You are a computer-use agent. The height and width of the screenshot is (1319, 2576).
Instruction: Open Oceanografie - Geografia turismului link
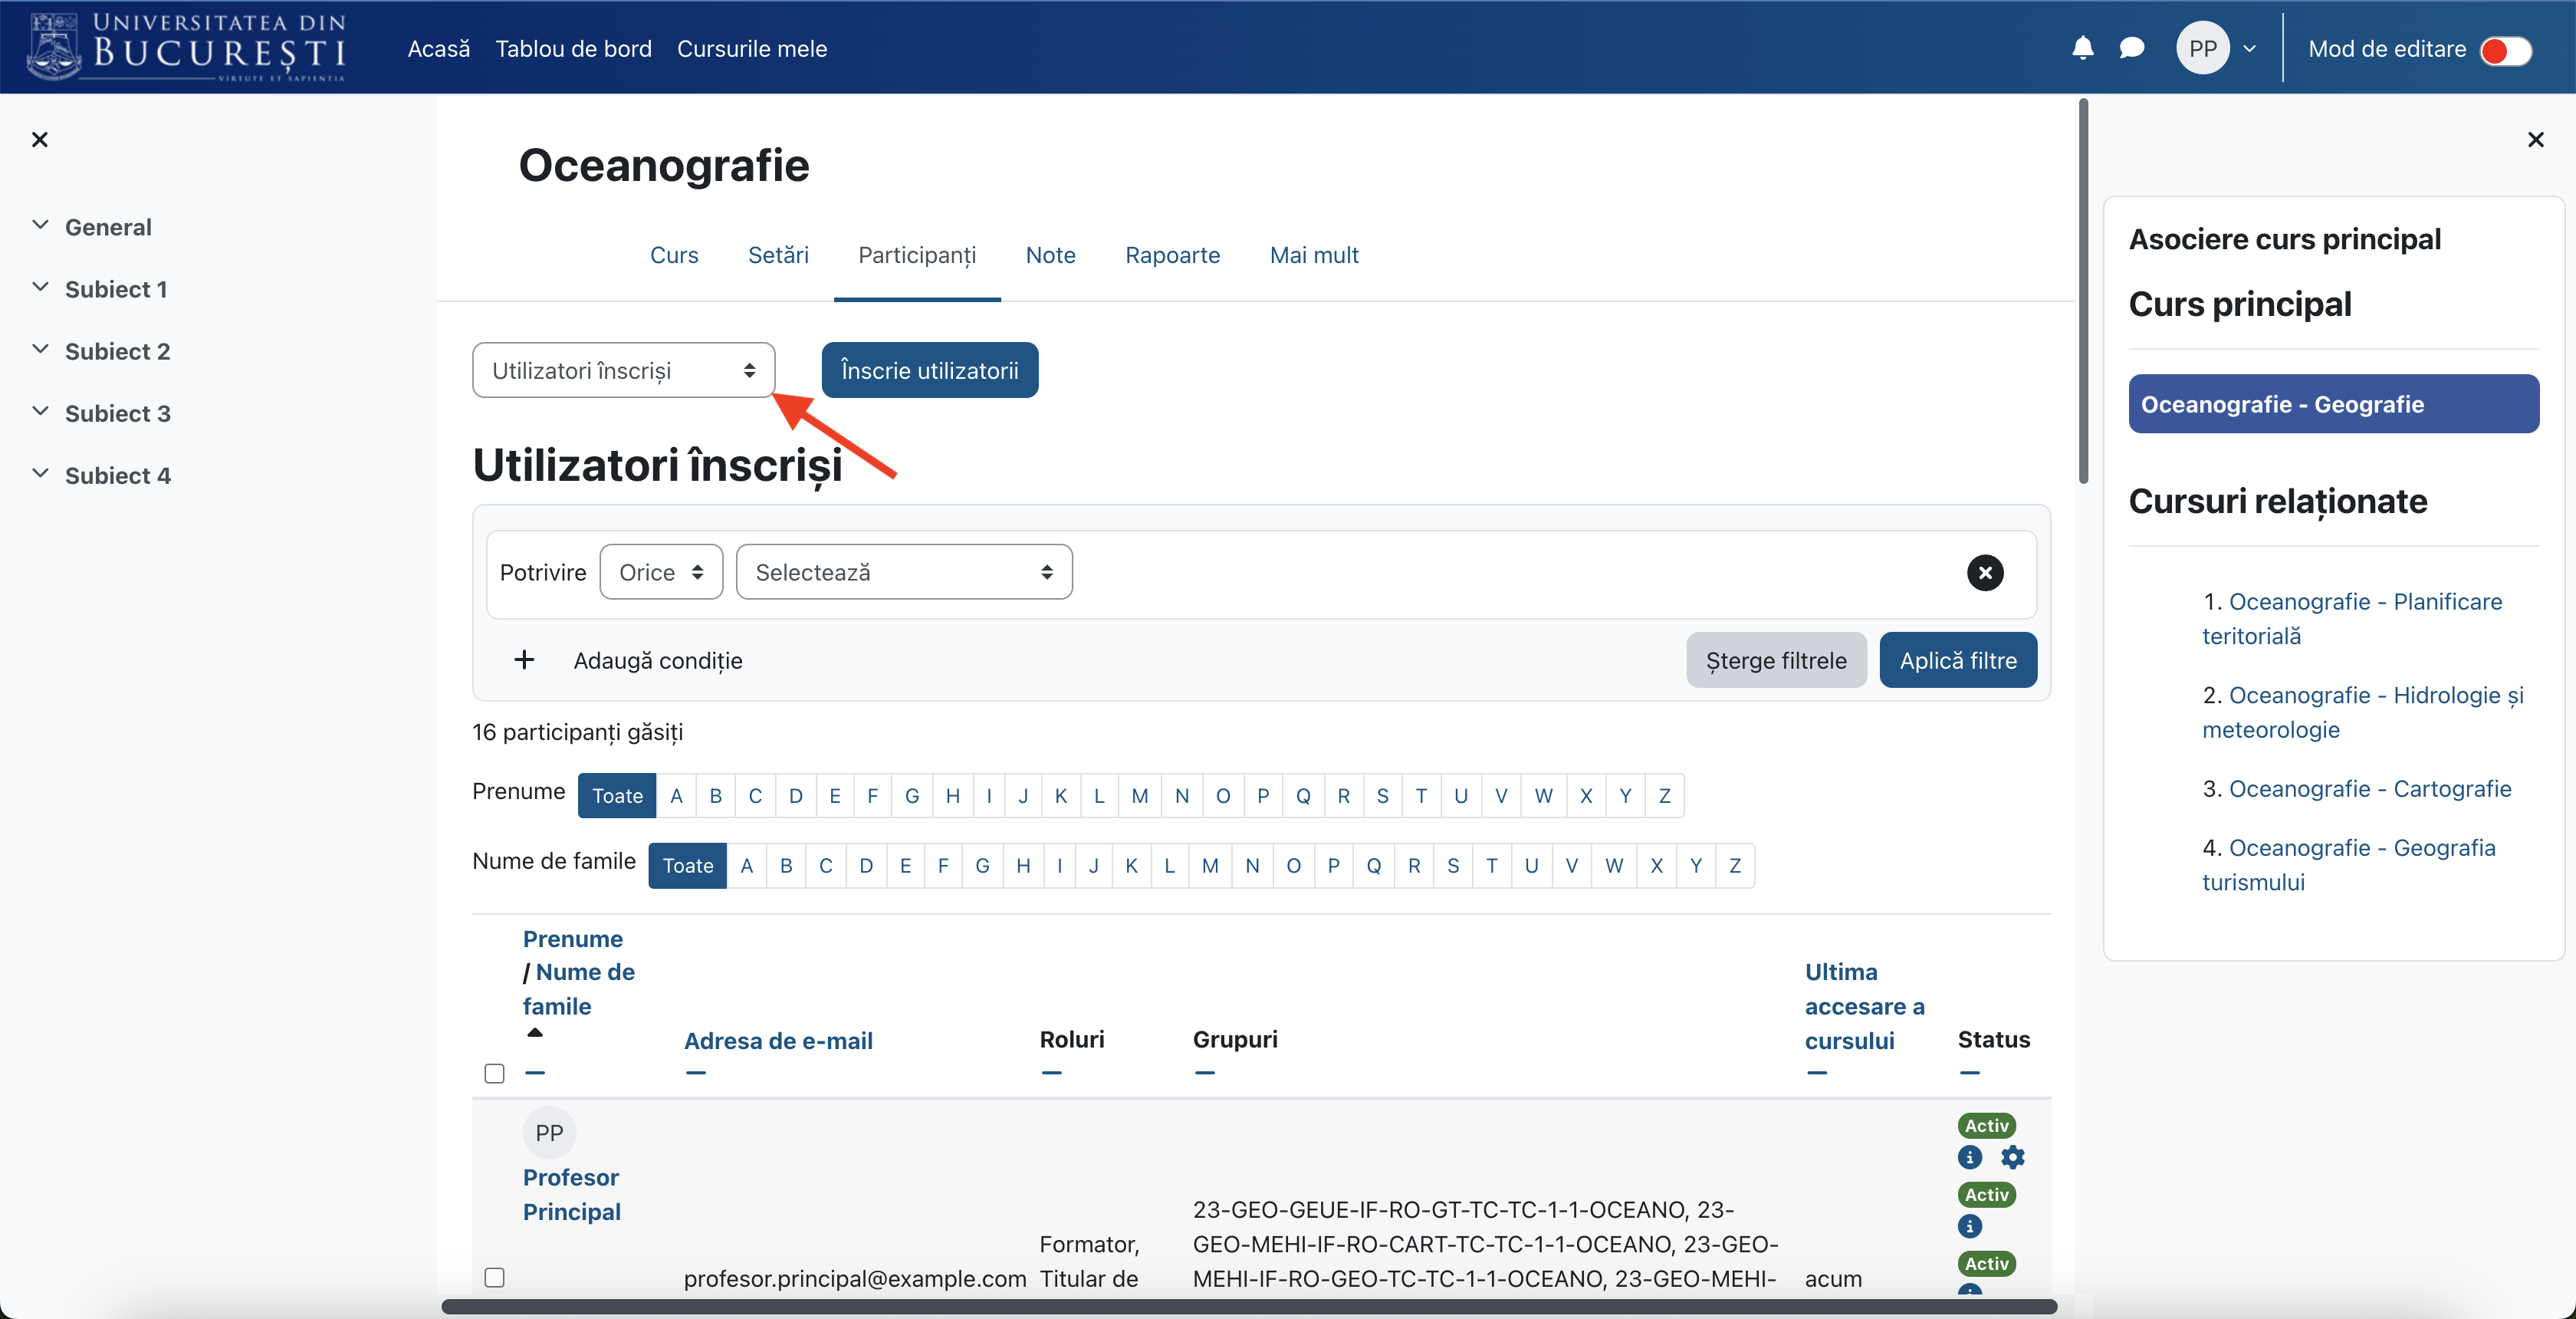pyautogui.click(x=2349, y=865)
